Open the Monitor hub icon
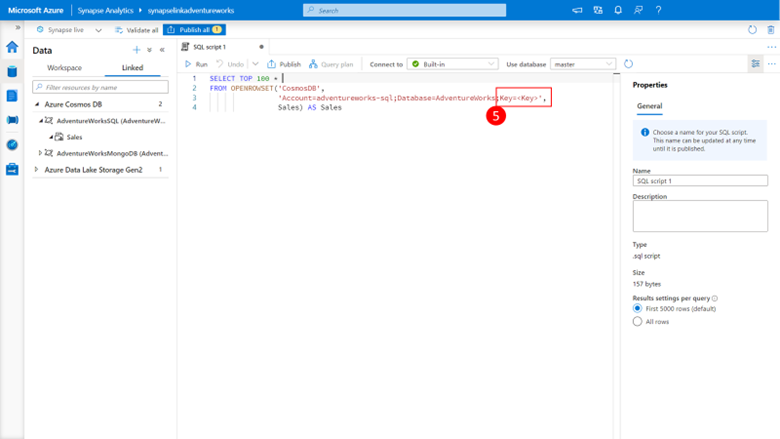780x439 pixels. (12, 145)
